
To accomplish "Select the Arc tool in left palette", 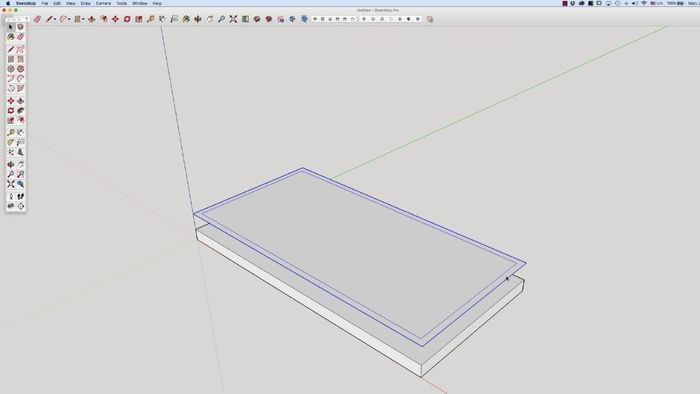I will [11, 79].
